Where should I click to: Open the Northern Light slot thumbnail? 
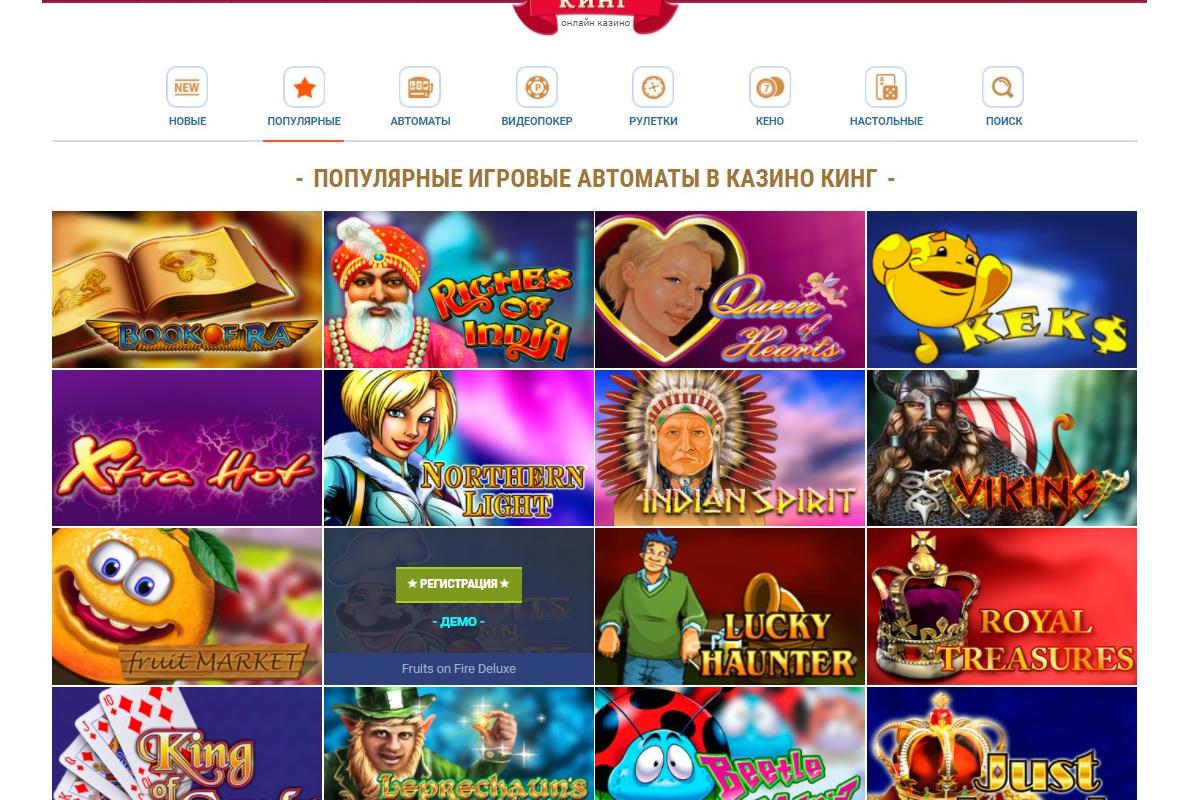coord(458,448)
